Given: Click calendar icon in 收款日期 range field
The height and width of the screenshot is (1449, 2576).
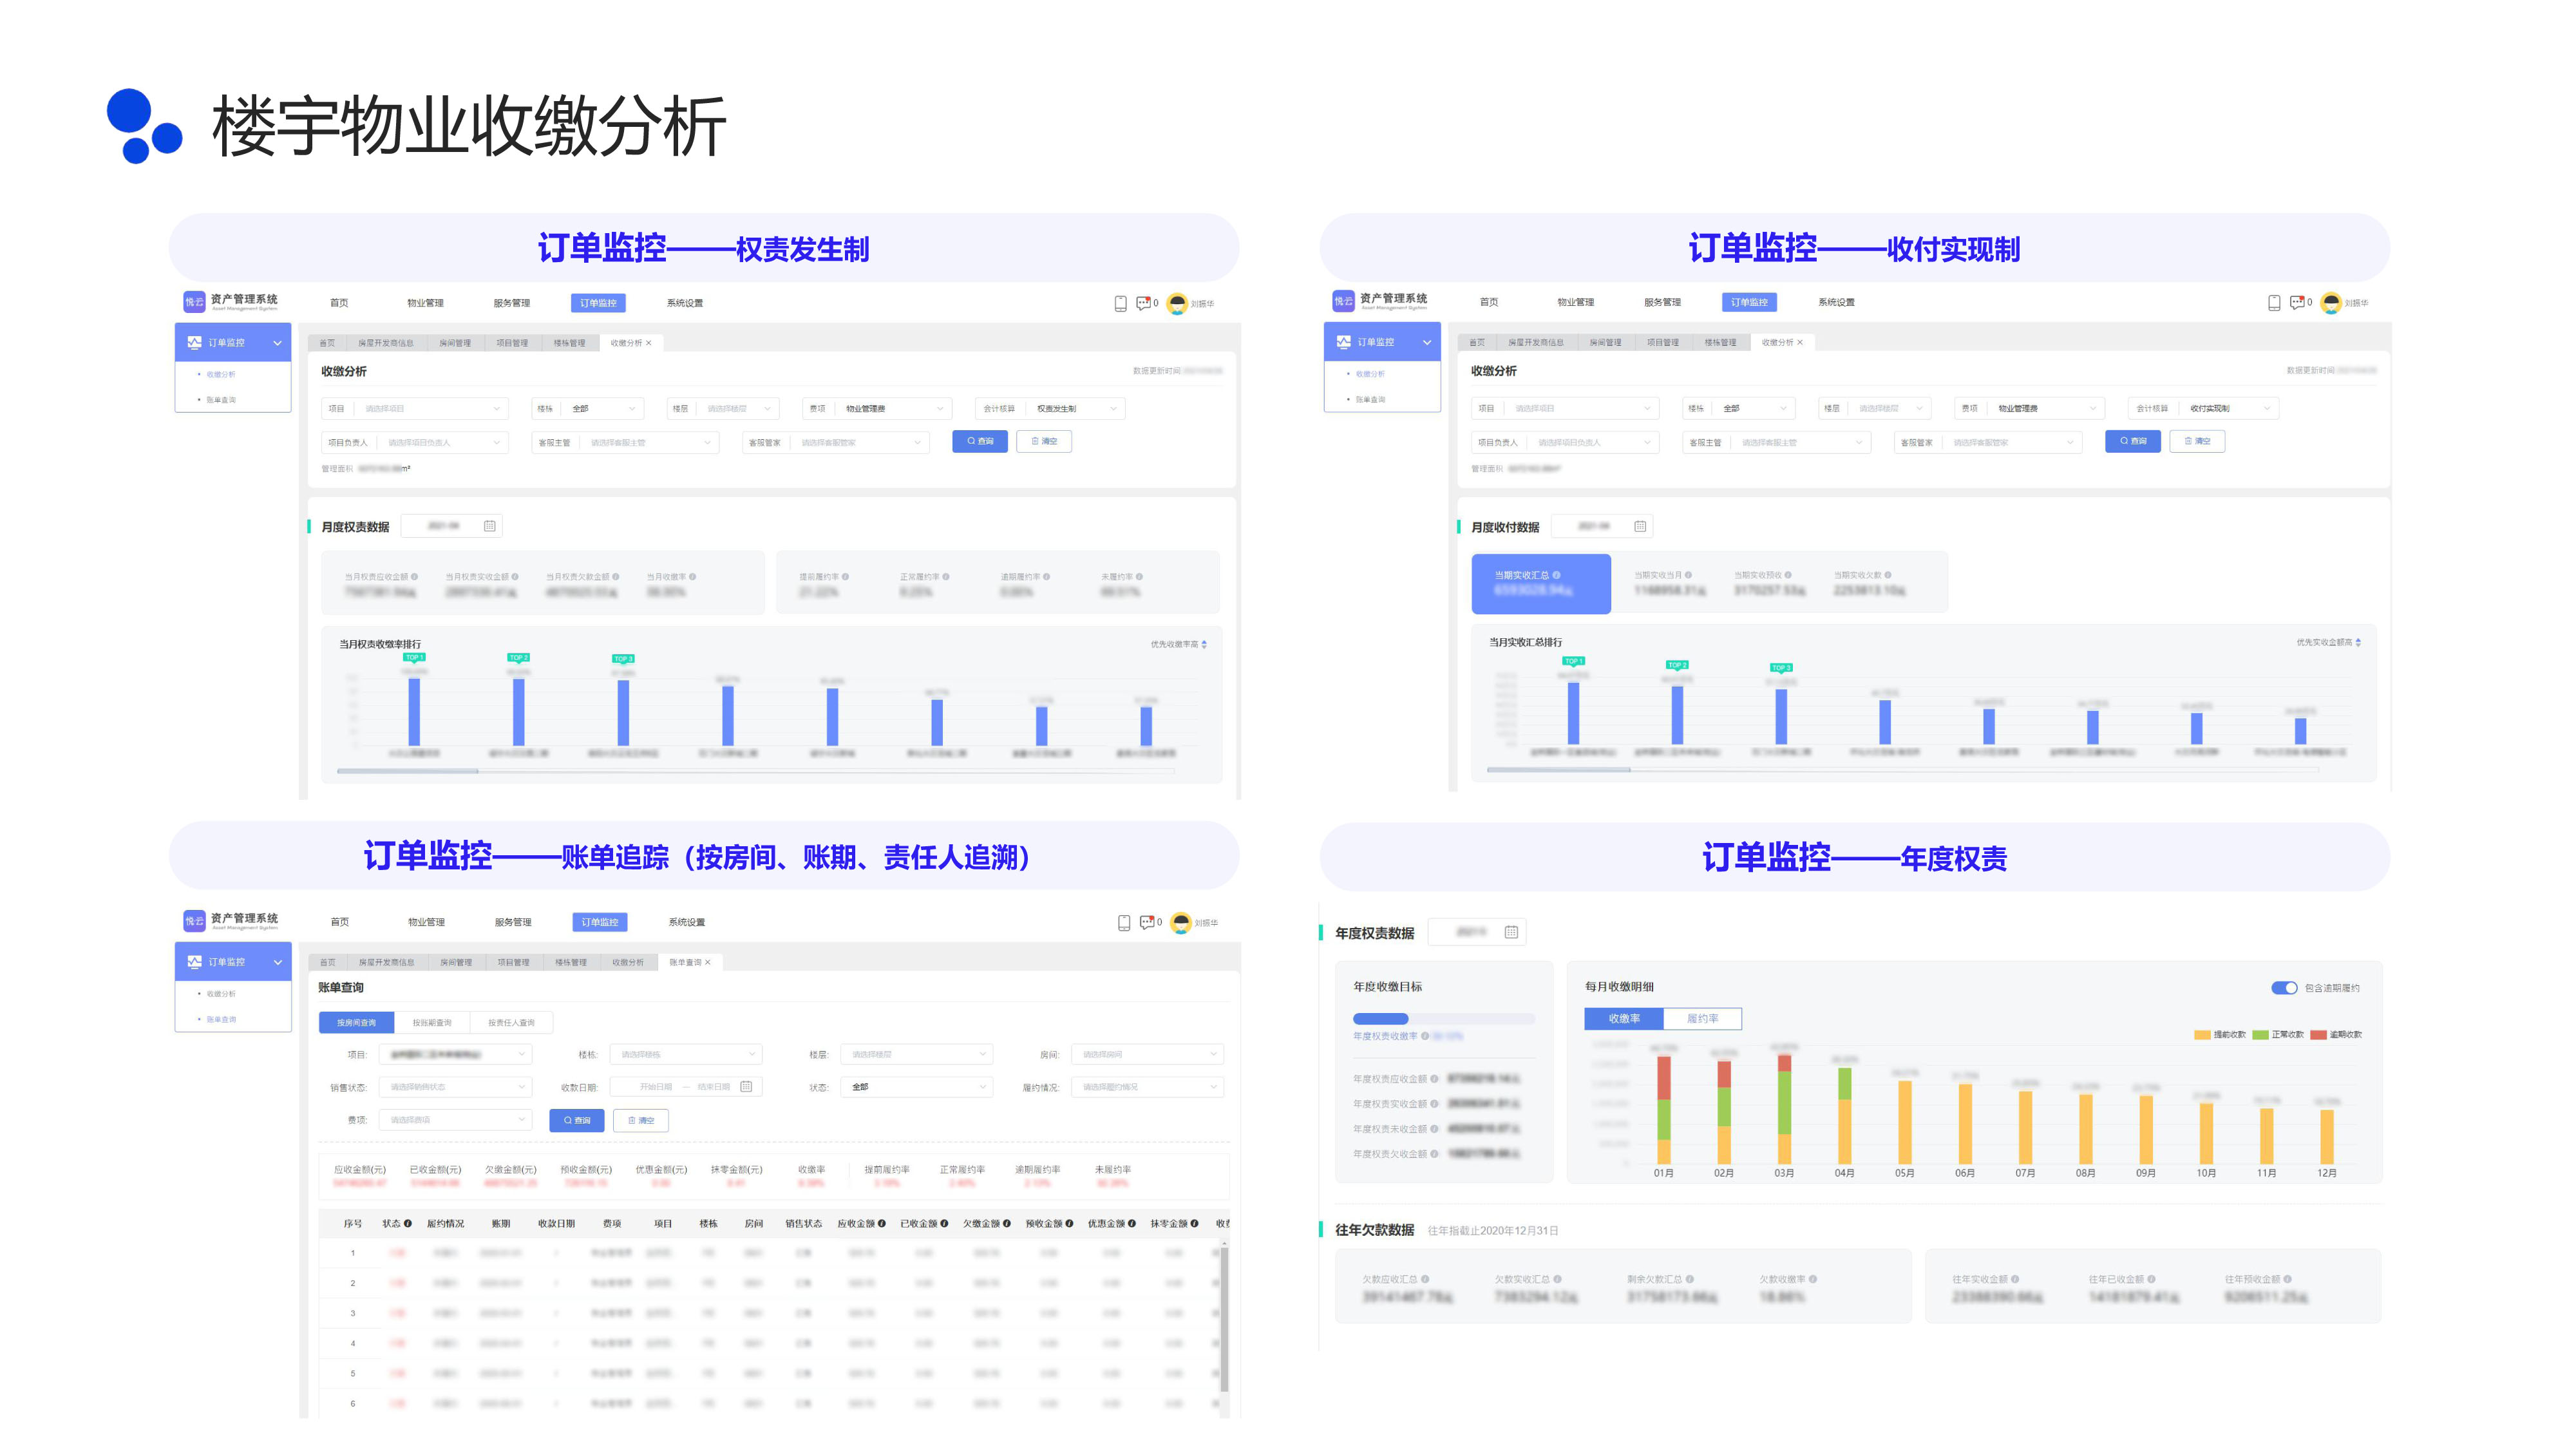Looking at the screenshot, I should point(746,1086).
